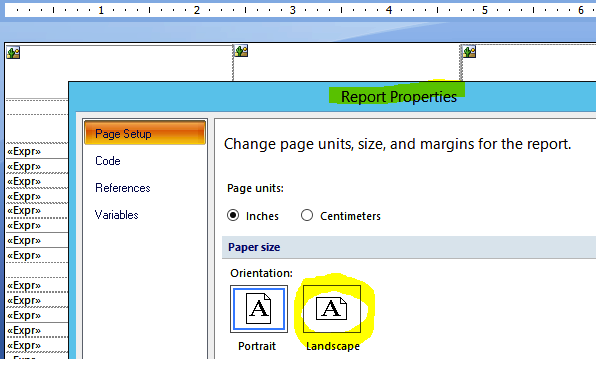Select the last full «Expr» cell
Image resolution: width=596 pixels, height=369 pixels.
tap(37, 345)
